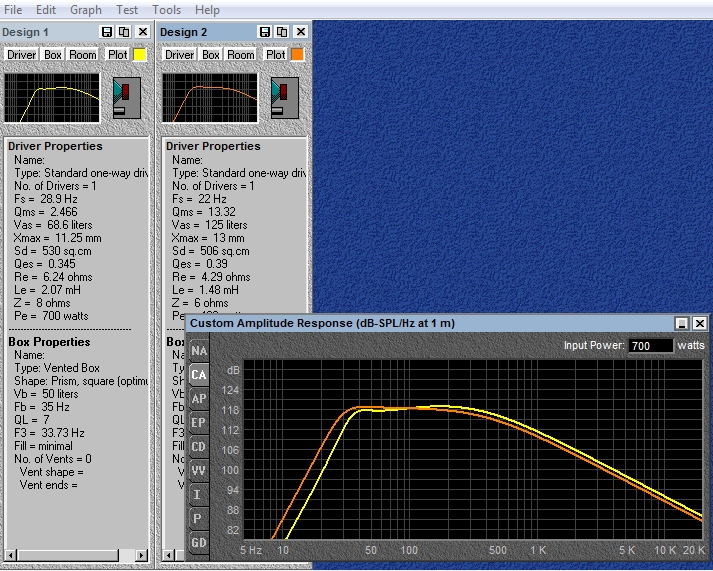
Task: Click Design 2 response curve thumbnail
Action: pos(210,98)
